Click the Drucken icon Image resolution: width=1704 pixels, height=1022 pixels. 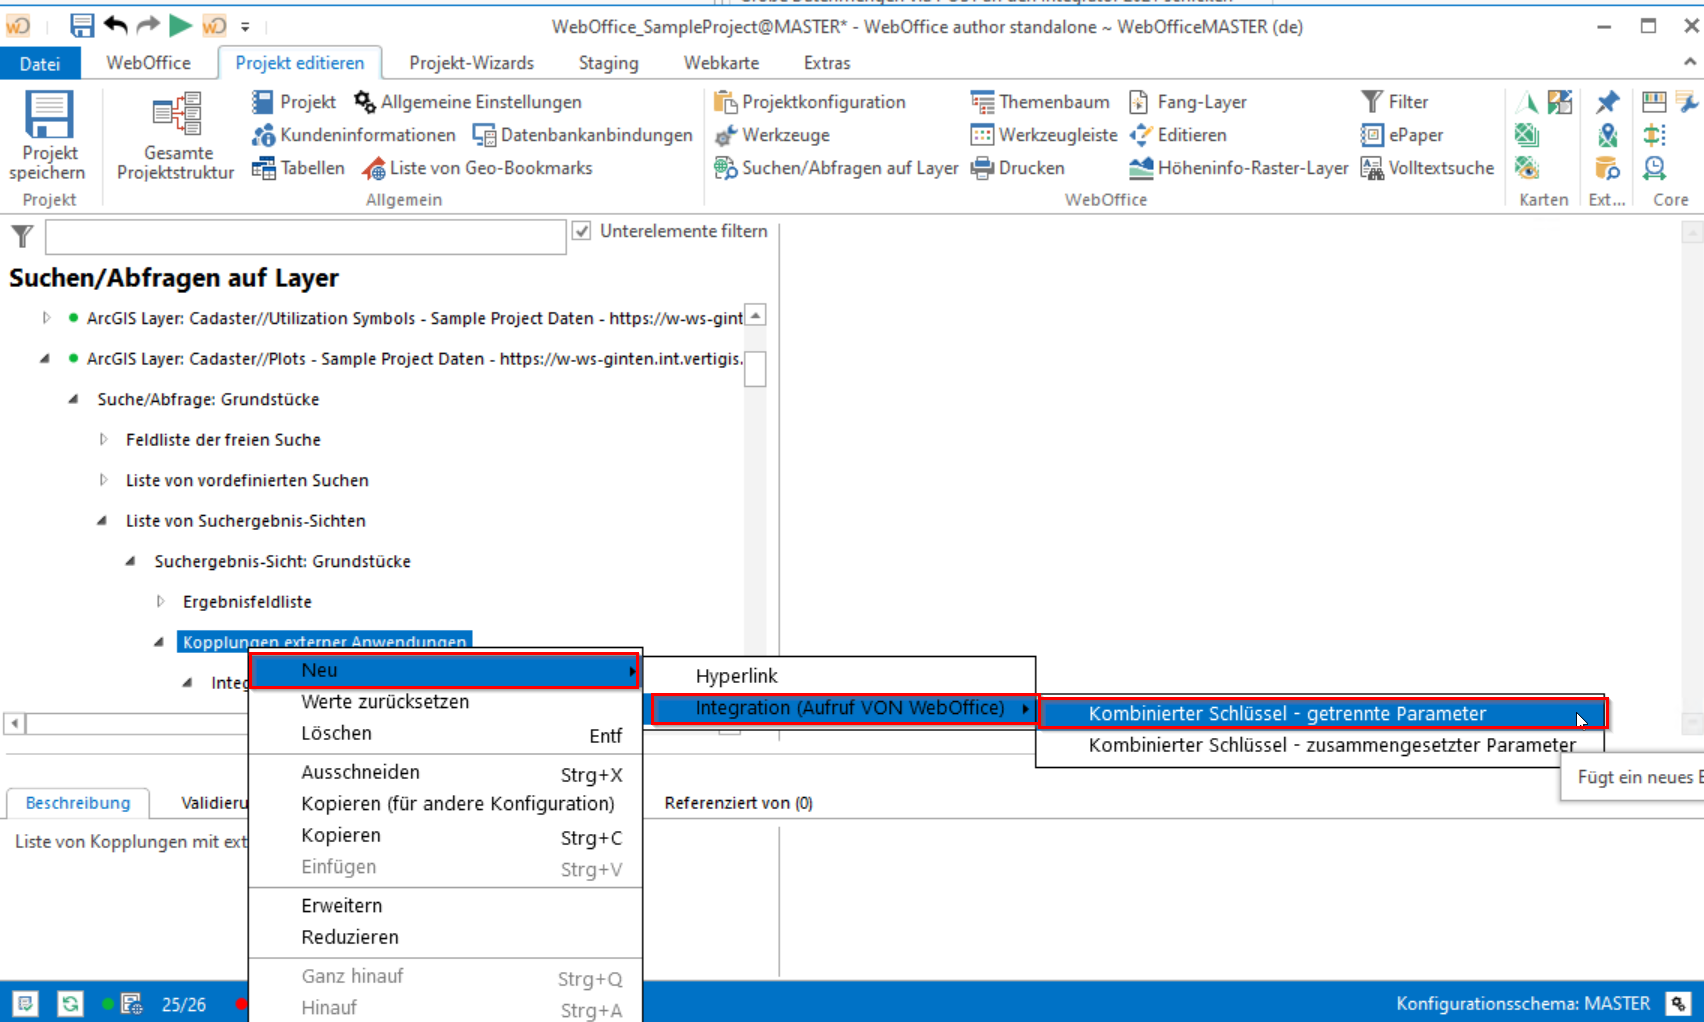click(x=982, y=168)
